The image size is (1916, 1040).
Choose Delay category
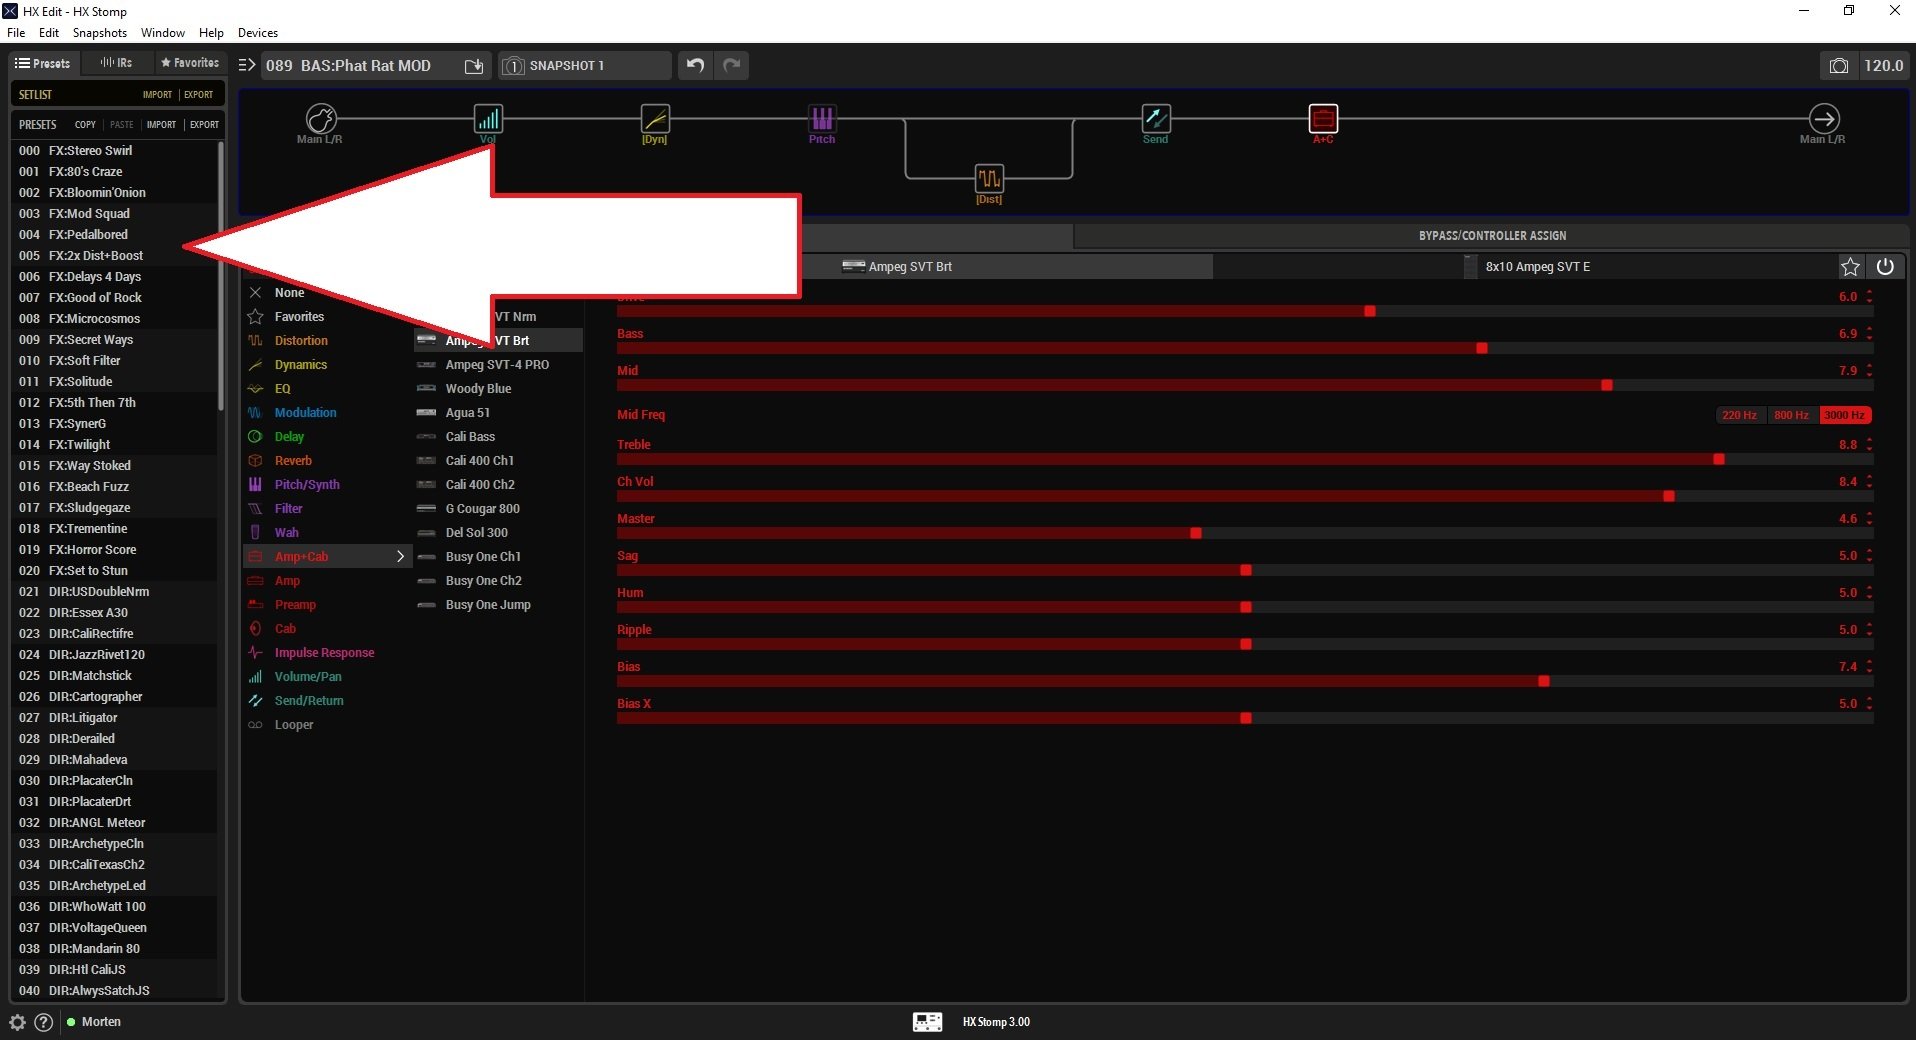pos(289,437)
